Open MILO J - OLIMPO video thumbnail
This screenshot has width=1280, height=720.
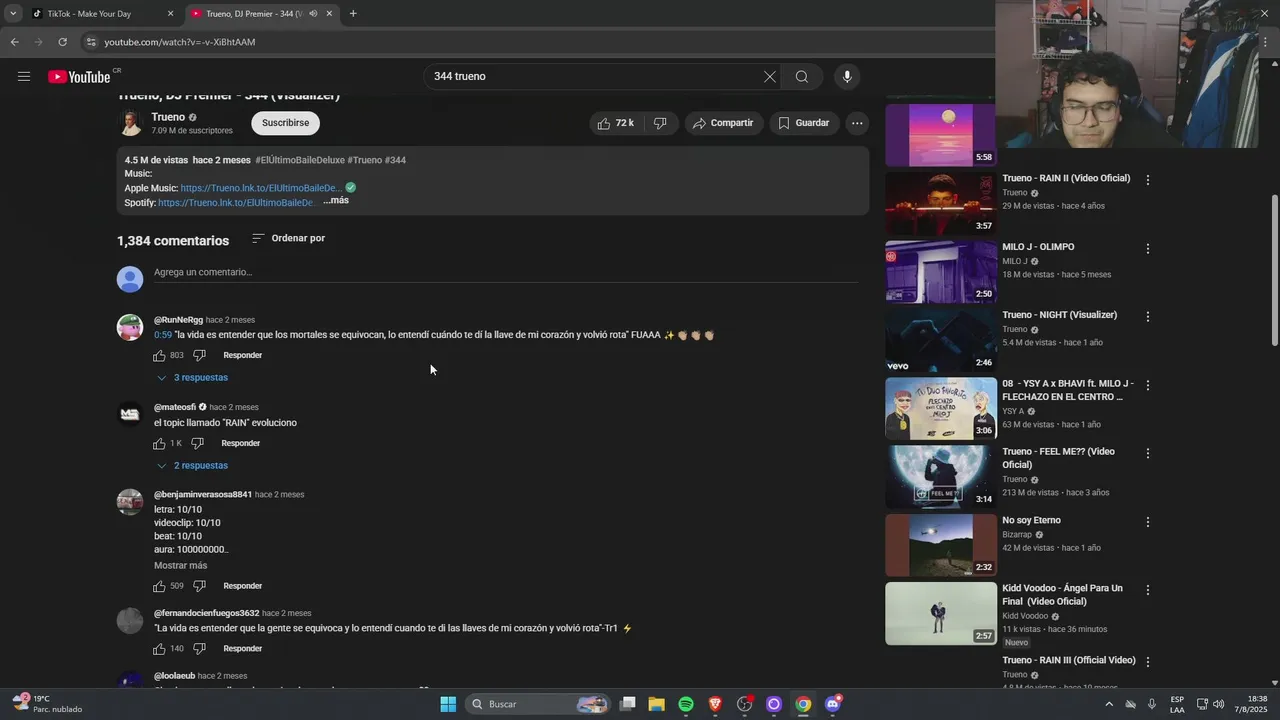pyautogui.click(x=941, y=271)
